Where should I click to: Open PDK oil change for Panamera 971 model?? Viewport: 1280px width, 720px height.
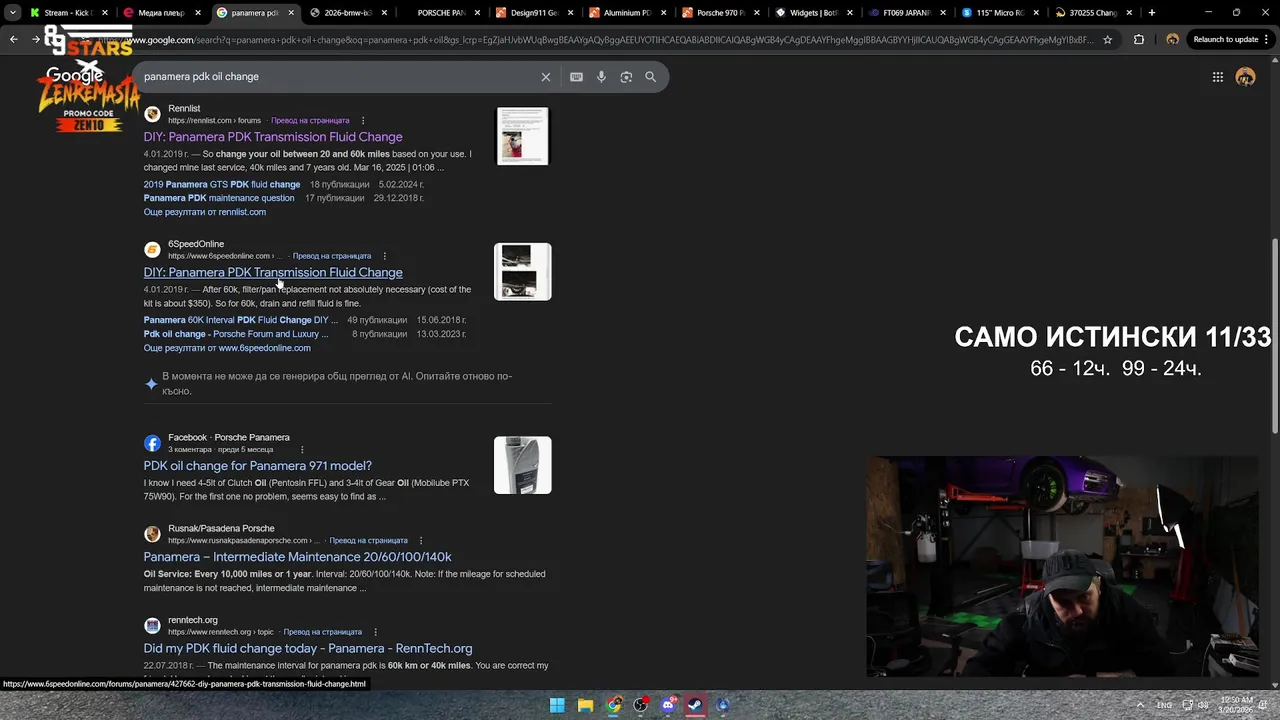tap(258, 466)
